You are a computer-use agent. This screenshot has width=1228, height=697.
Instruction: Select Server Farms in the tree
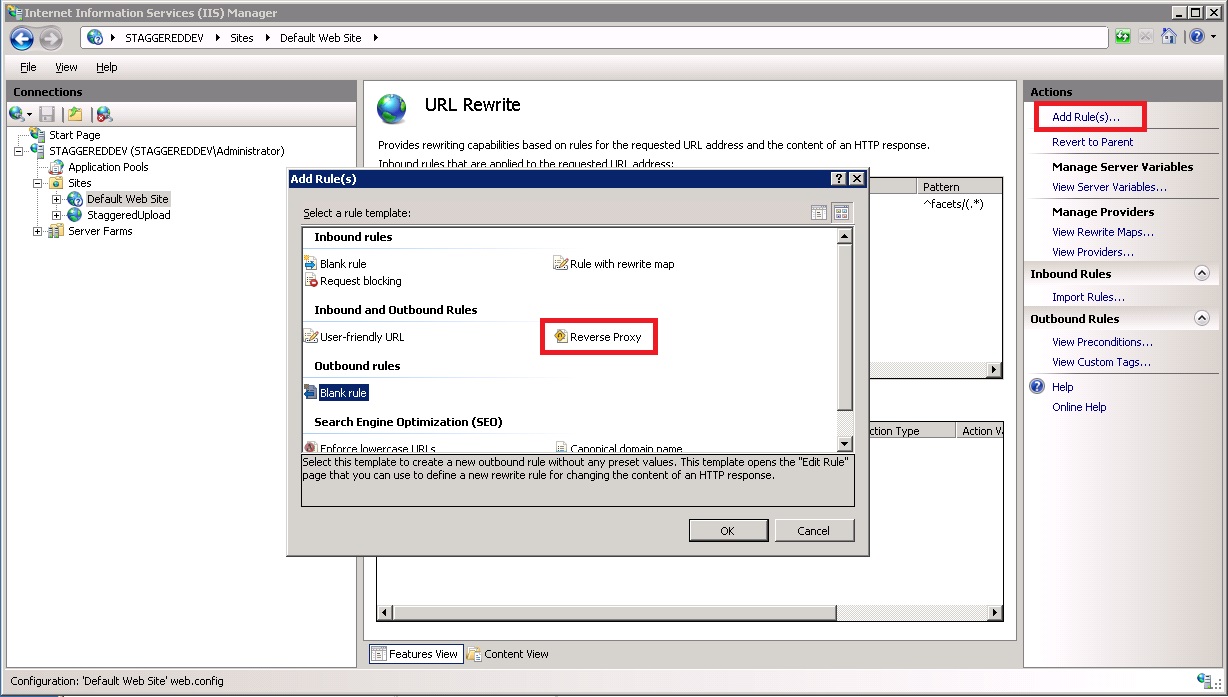[100, 231]
